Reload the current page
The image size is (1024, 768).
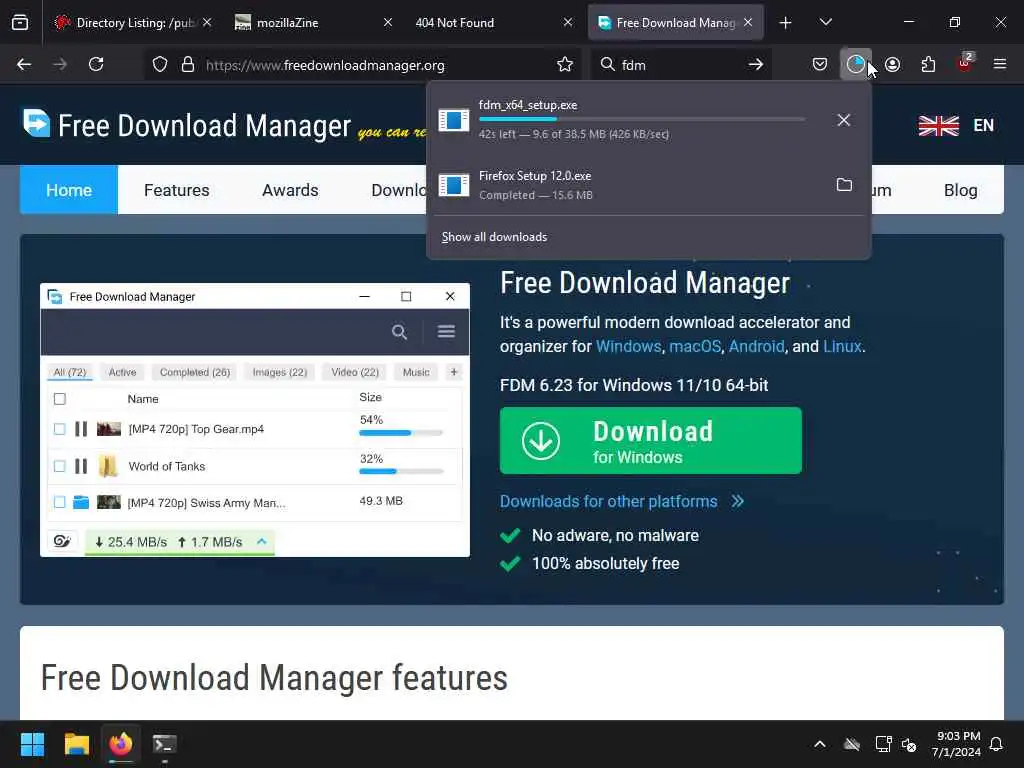coord(96,65)
